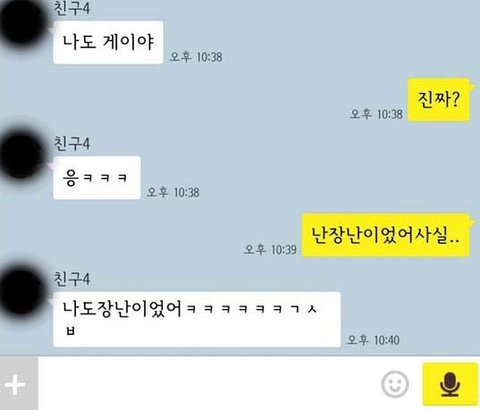480x410 pixels.
Task: Click timestamp beside the '진짜?' bubble
Action: click(x=376, y=114)
